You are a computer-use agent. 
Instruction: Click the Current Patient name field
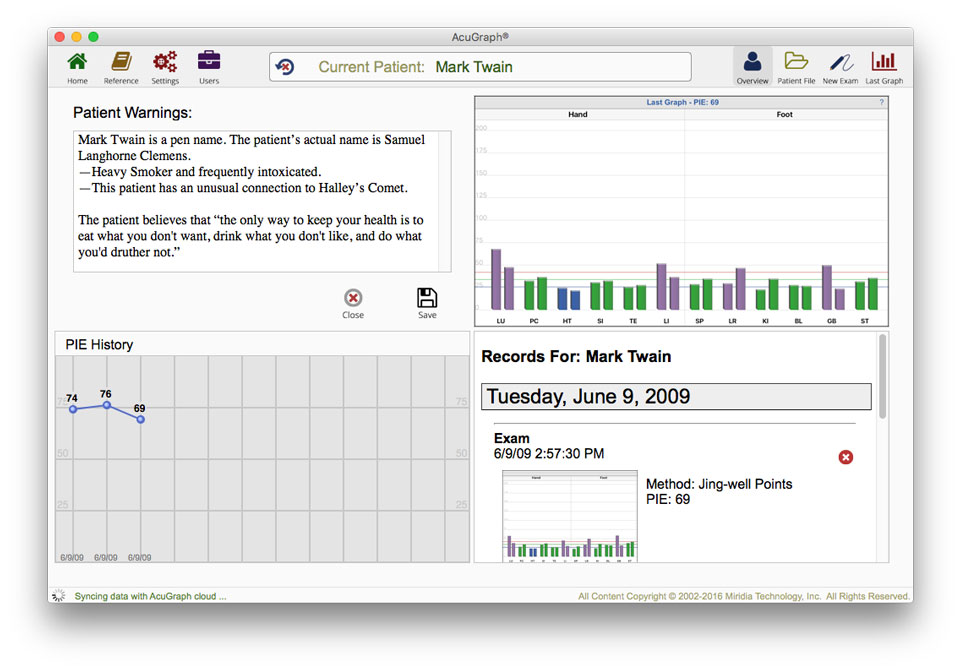coord(481,67)
